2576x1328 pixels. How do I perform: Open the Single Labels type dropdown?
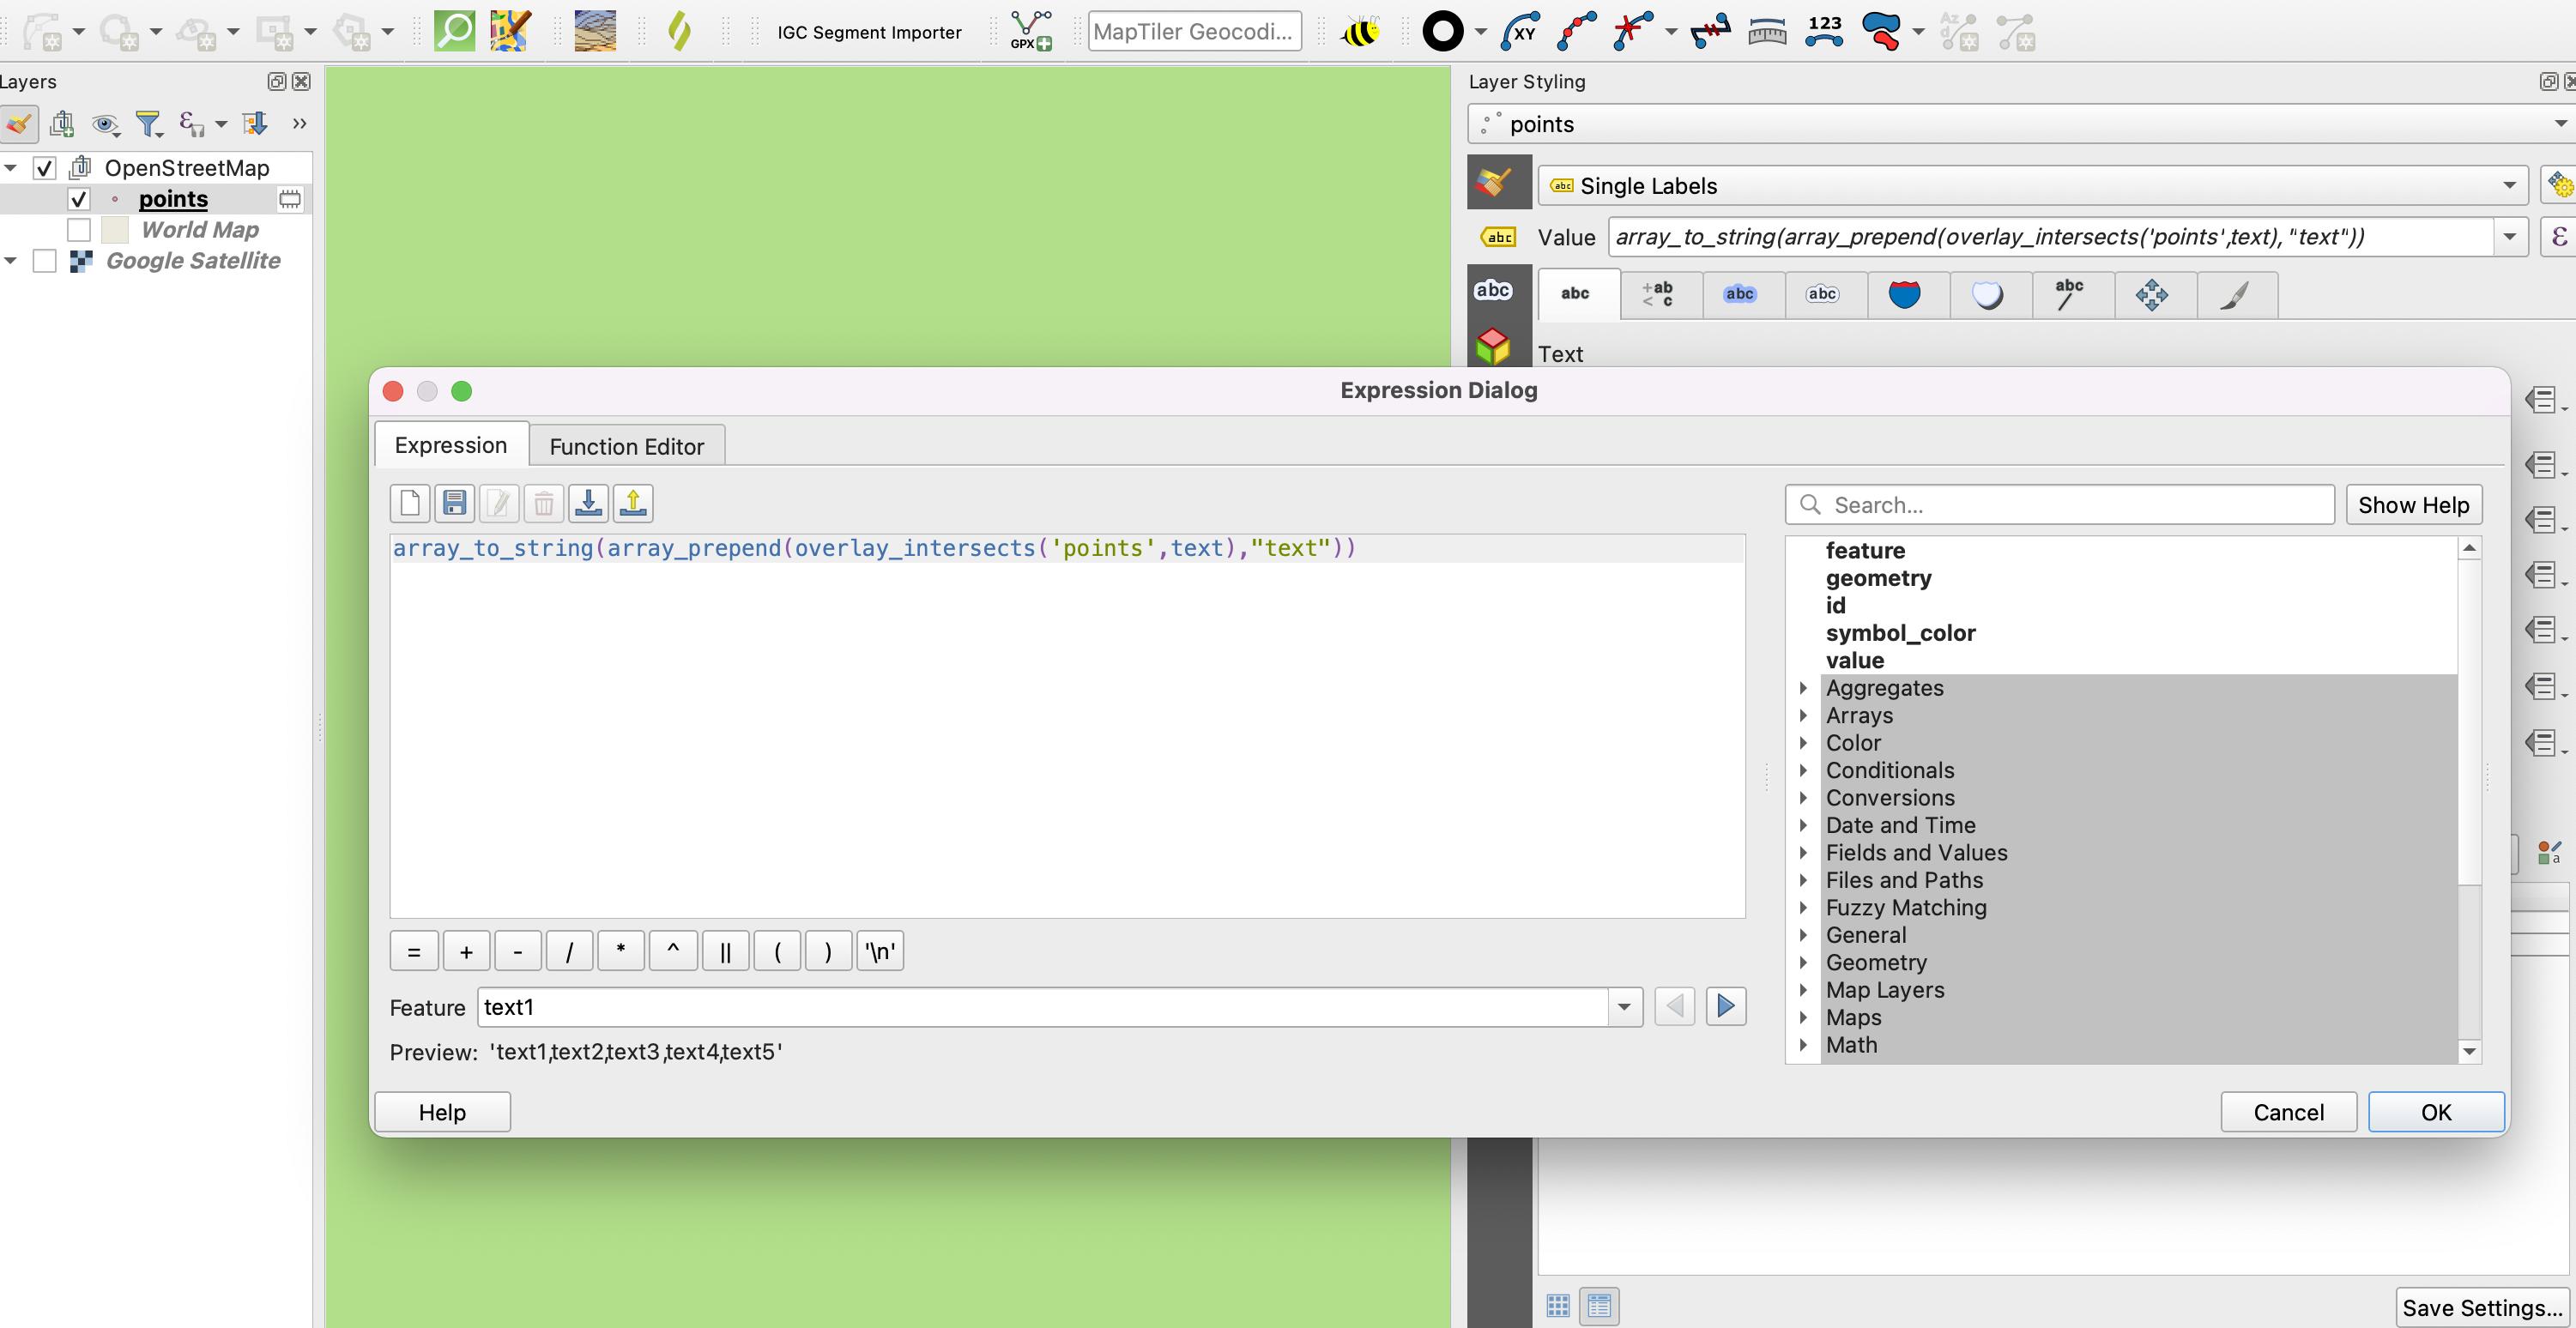tap(2033, 186)
